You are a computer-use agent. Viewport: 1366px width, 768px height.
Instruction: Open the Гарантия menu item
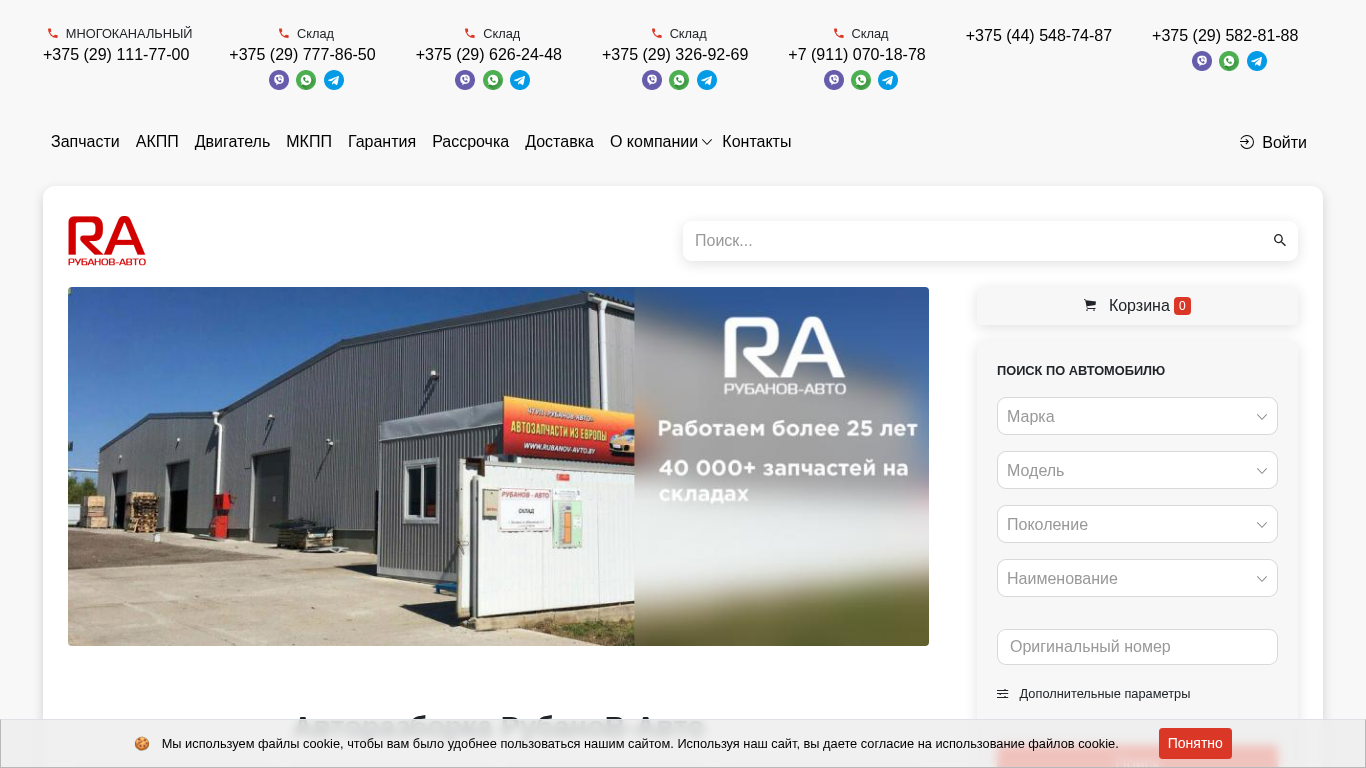(x=382, y=142)
